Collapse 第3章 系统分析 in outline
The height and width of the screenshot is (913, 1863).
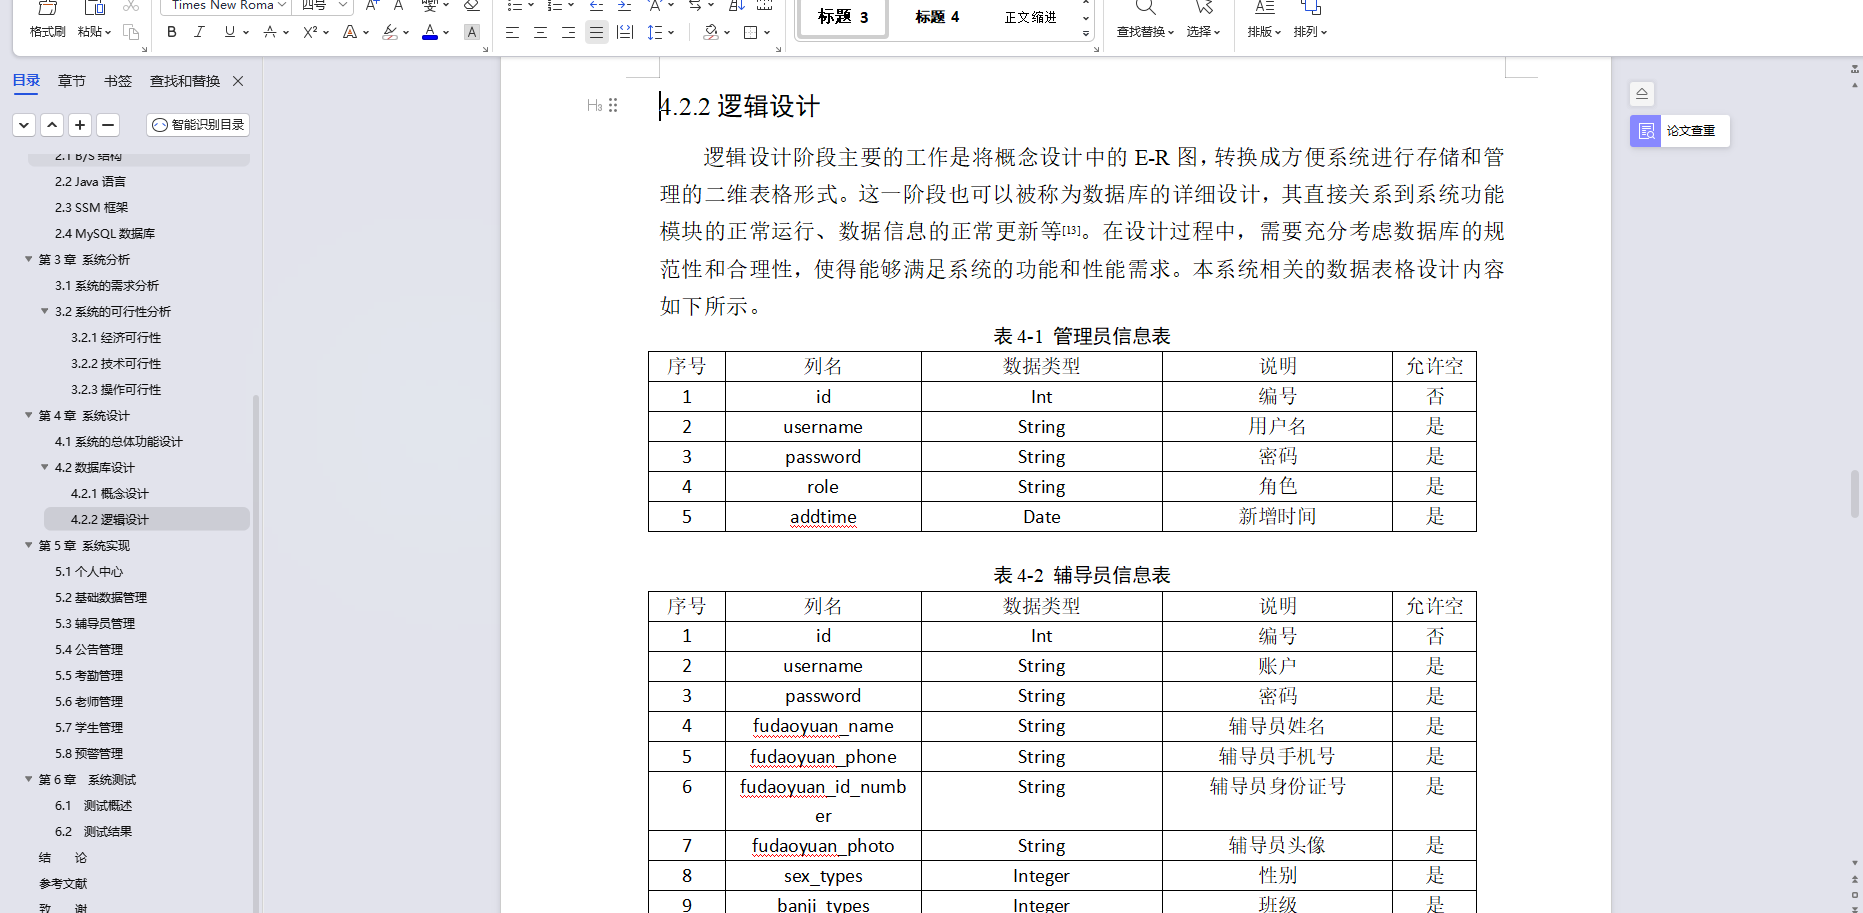tap(29, 259)
